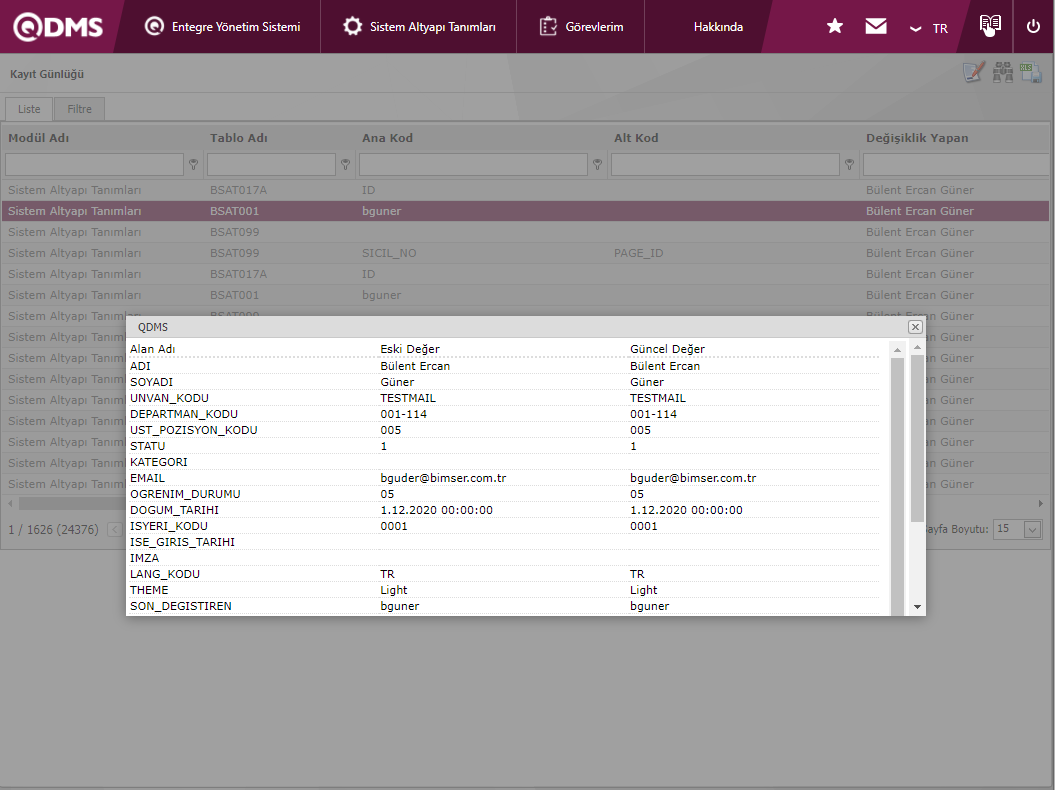Open Sistem Altyapı Tanımları menu
This screenshot has width=1055, height=790.
[x=419, y=27]
